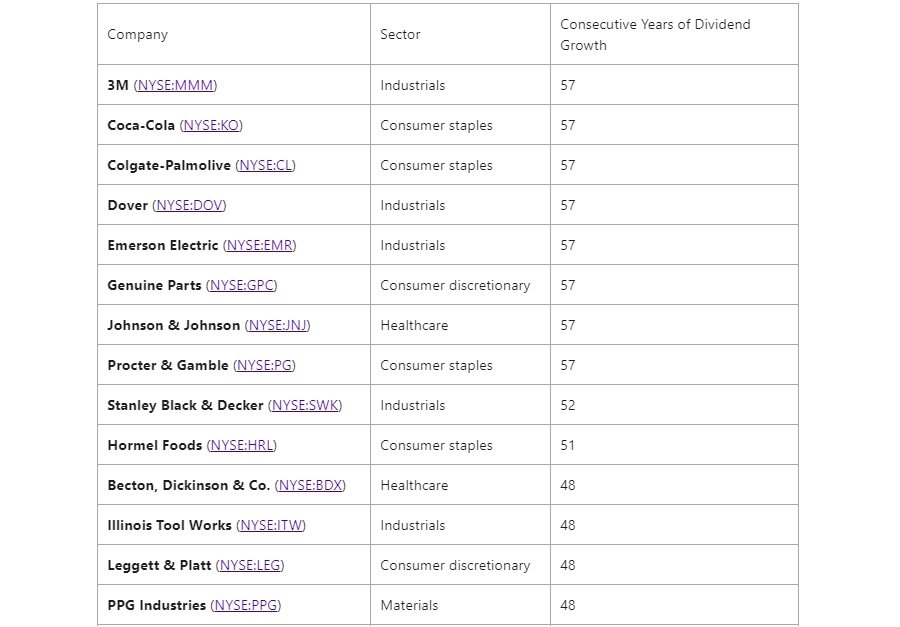900x627 pixels.
Task: Open the NYSE:ITW Illinois Tool Works link
Action: pyautogui.click(x=271, y=525)
